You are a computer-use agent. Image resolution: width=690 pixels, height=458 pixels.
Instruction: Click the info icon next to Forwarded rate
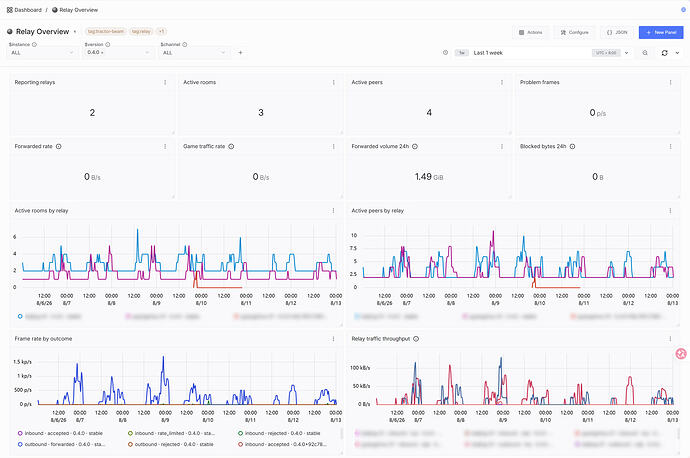59,147
